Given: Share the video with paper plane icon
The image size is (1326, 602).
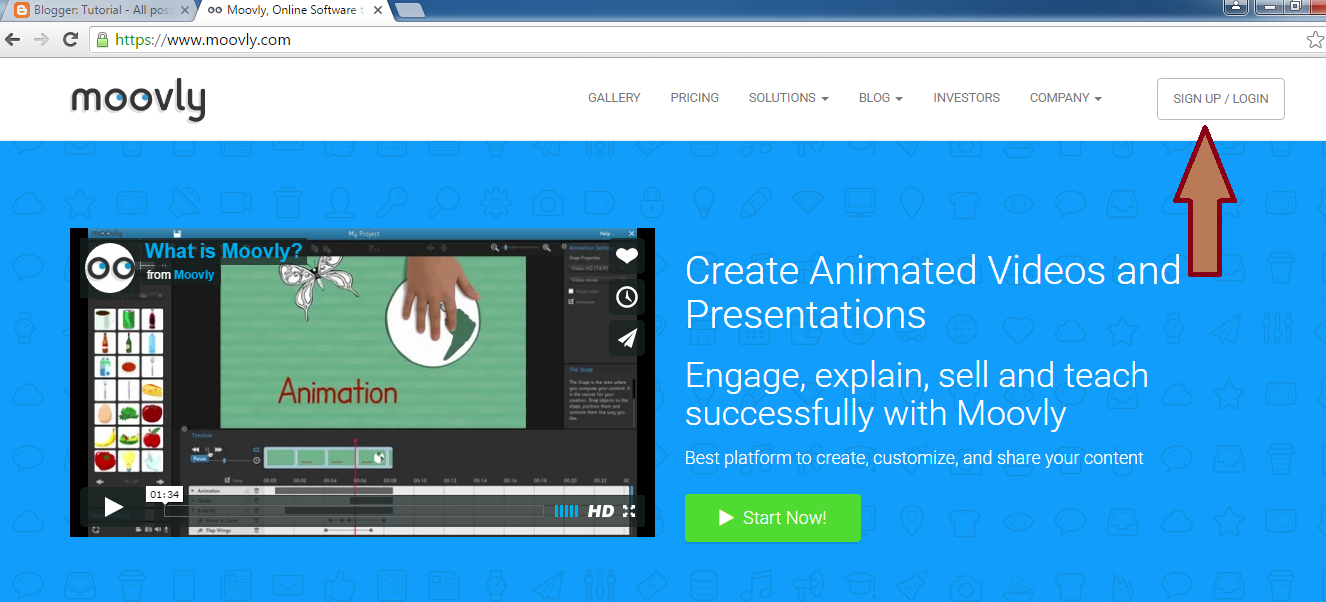Looking at the screenshot, I should [x=627, y=339].
